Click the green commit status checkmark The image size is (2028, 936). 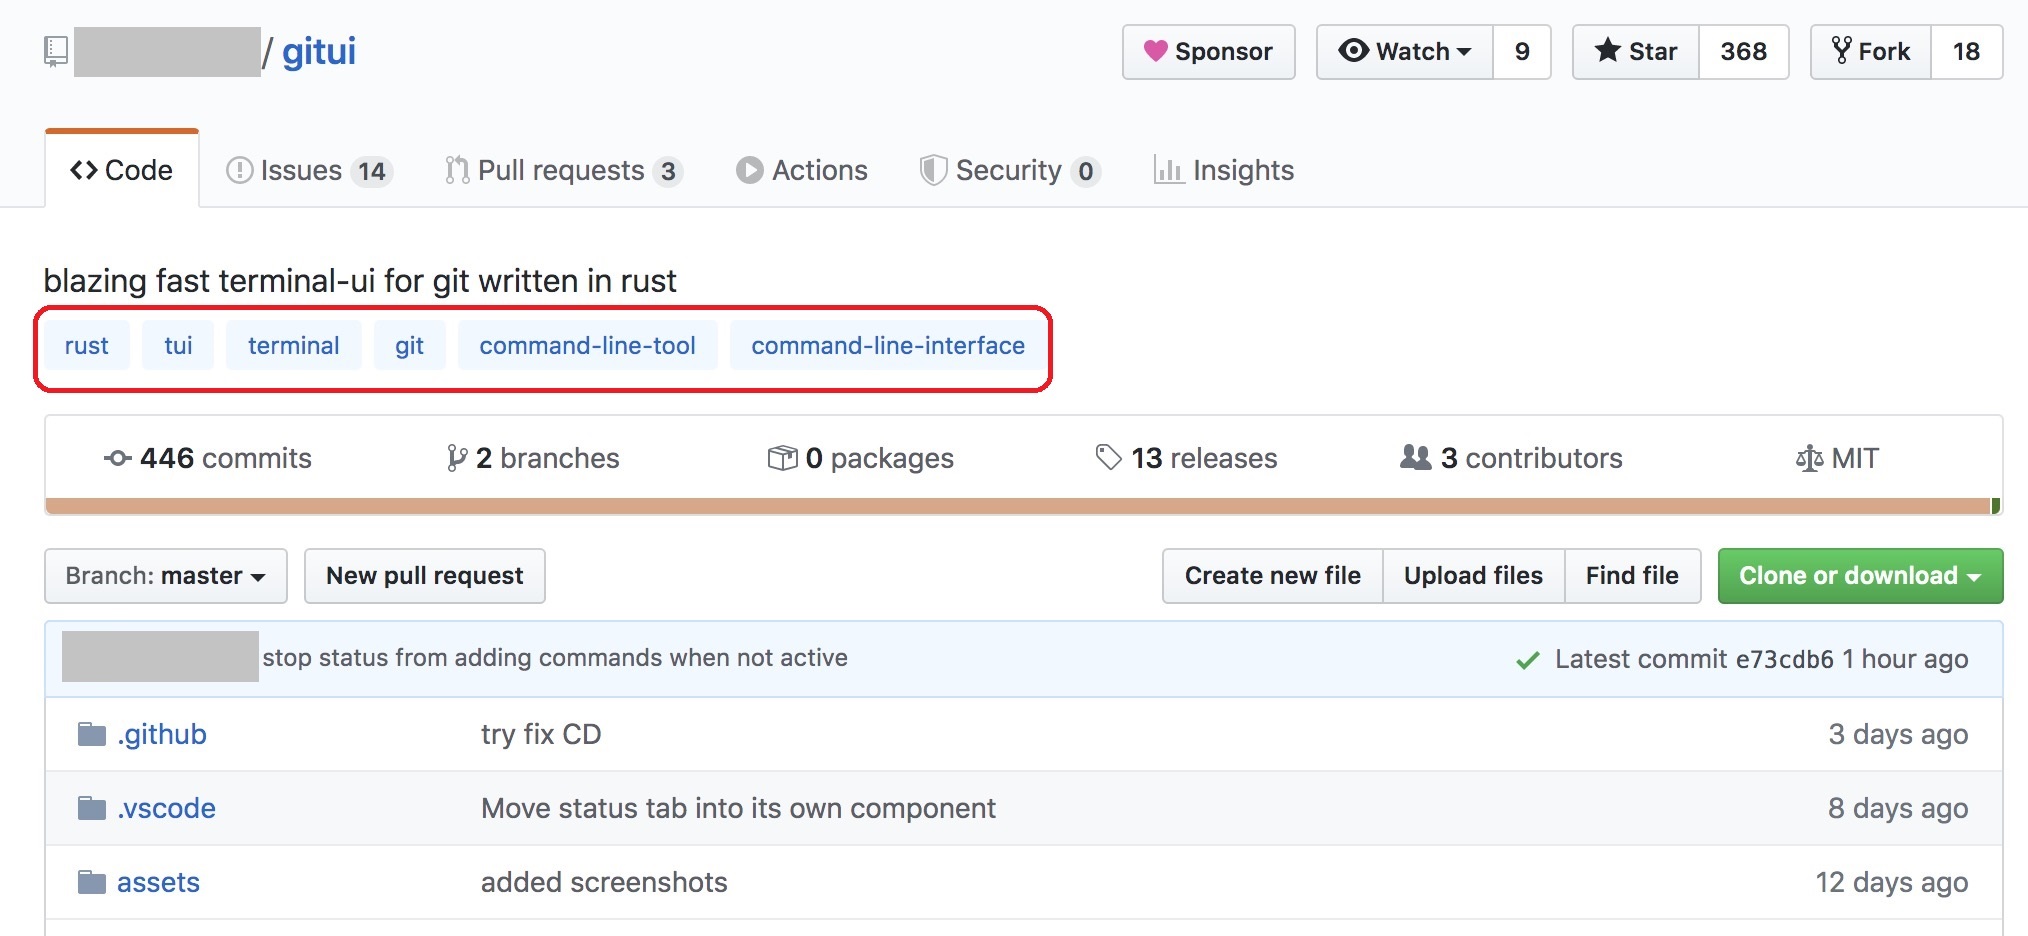pos(1527,660)
